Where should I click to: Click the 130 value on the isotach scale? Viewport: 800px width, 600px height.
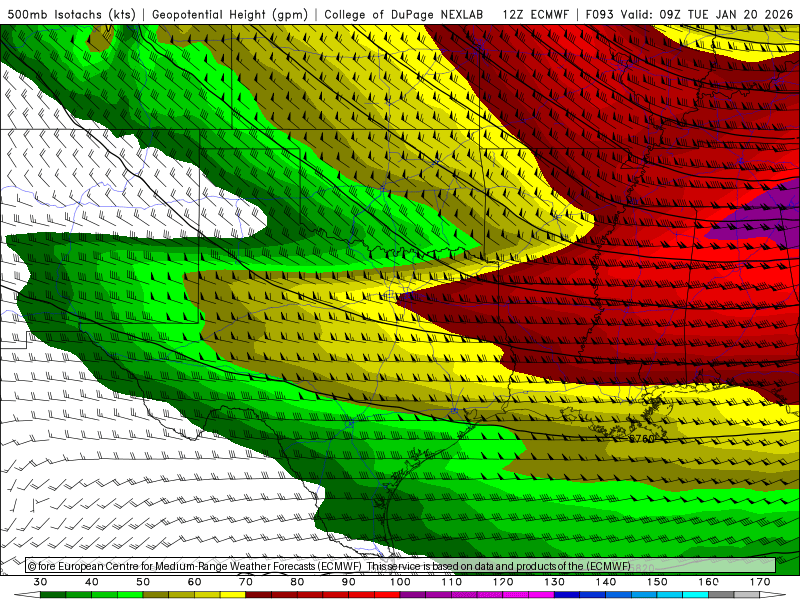(555, 582)
